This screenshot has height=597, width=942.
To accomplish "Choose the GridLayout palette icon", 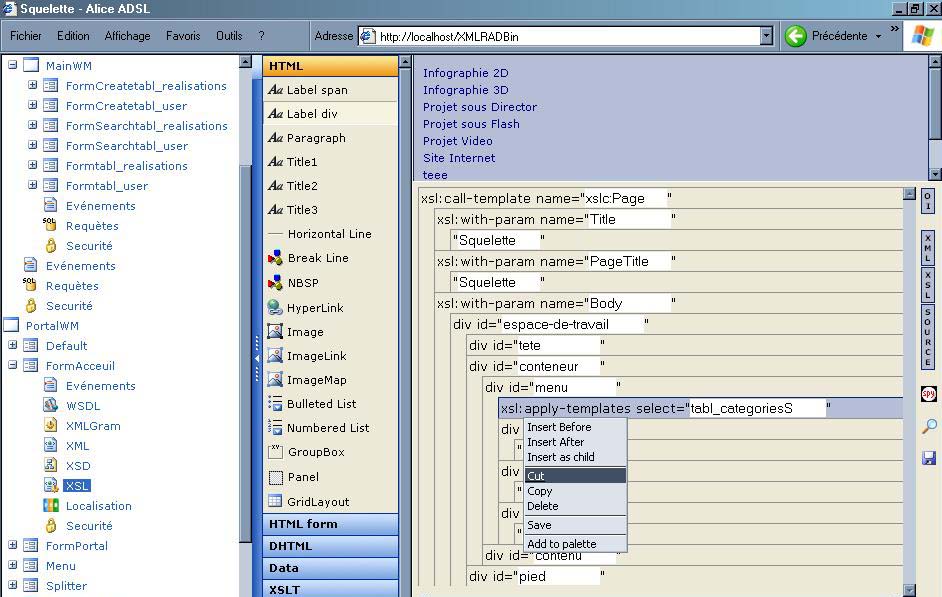I will click(x=275, y=502).
